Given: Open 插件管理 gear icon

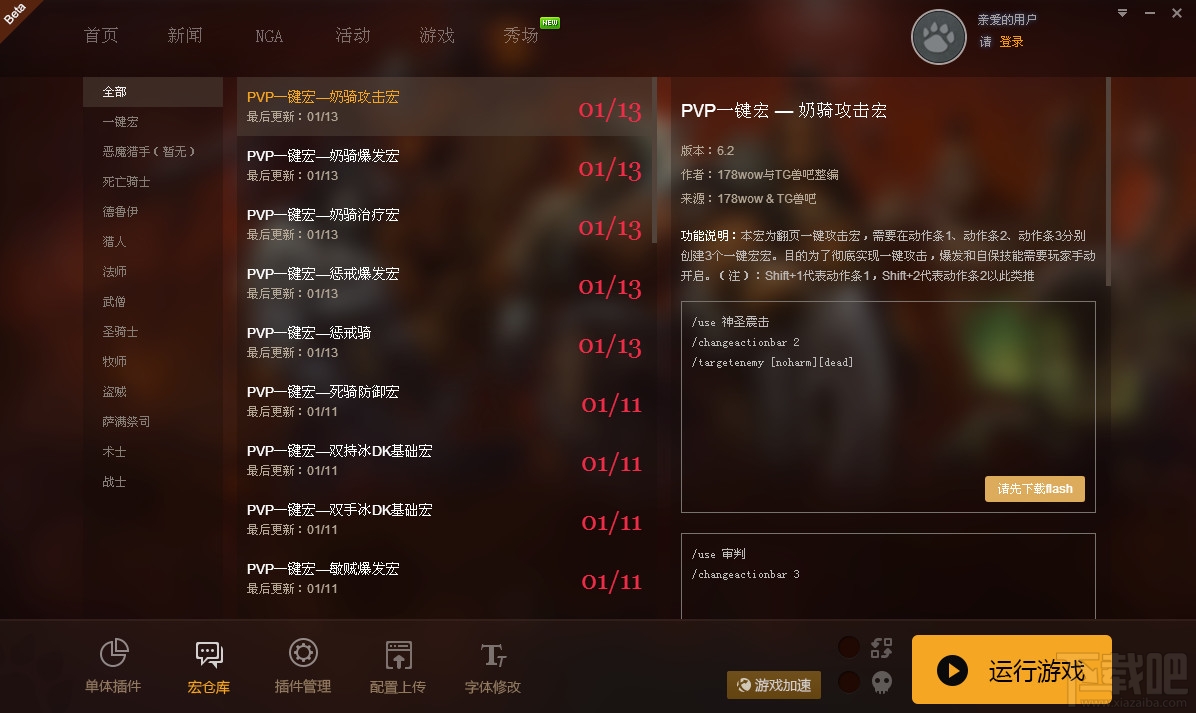Looking at the screenshot, I should 303,653.
